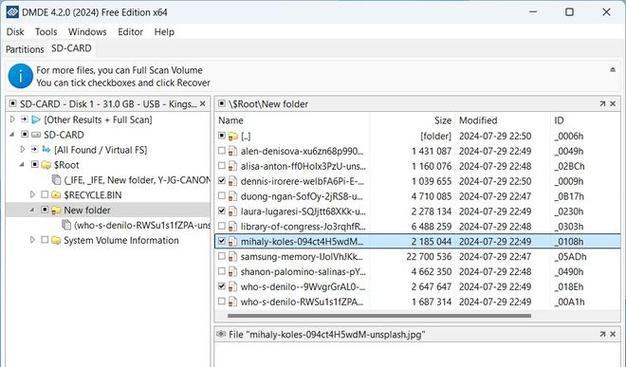Tick the $RECYCLE.BIN checkbox

tap(45, 194)
